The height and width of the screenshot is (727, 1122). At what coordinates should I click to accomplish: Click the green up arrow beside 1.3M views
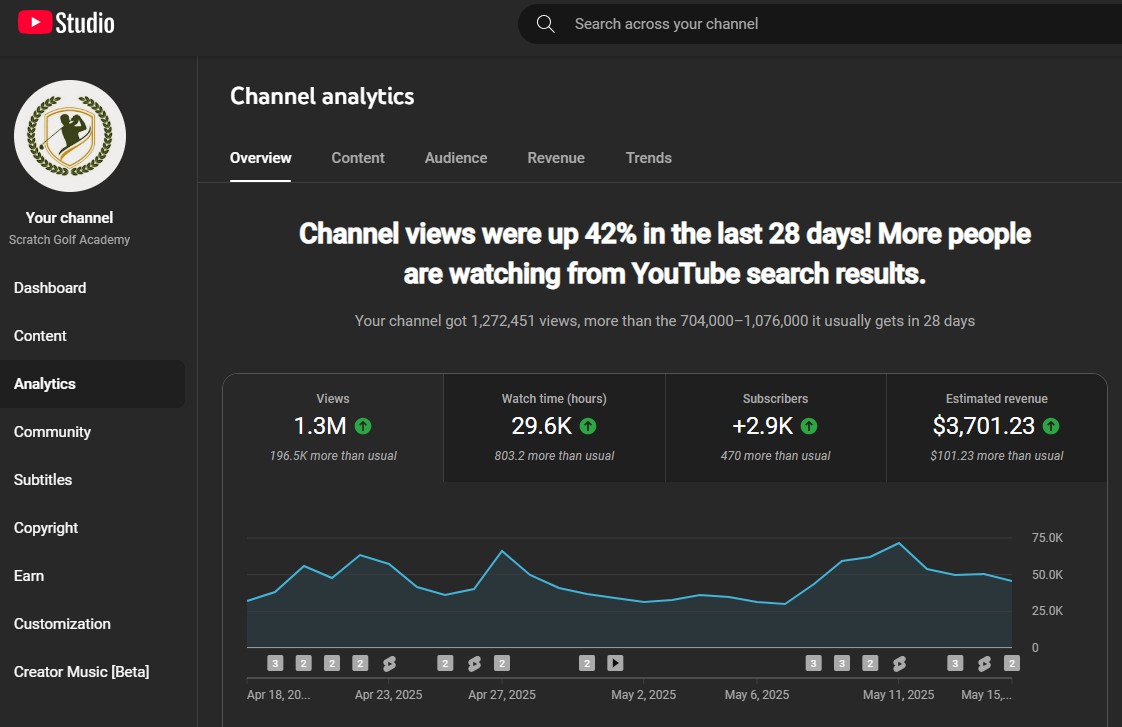[363, 426]
